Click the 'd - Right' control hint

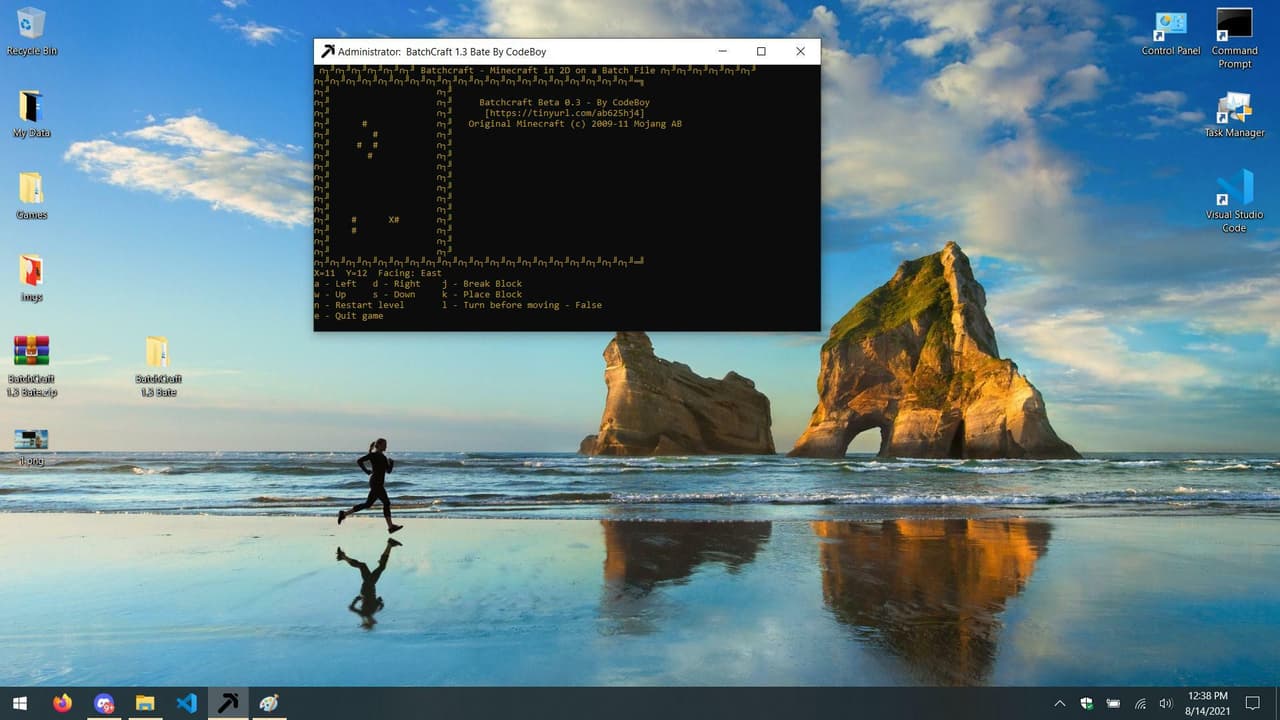pos(396,284)
